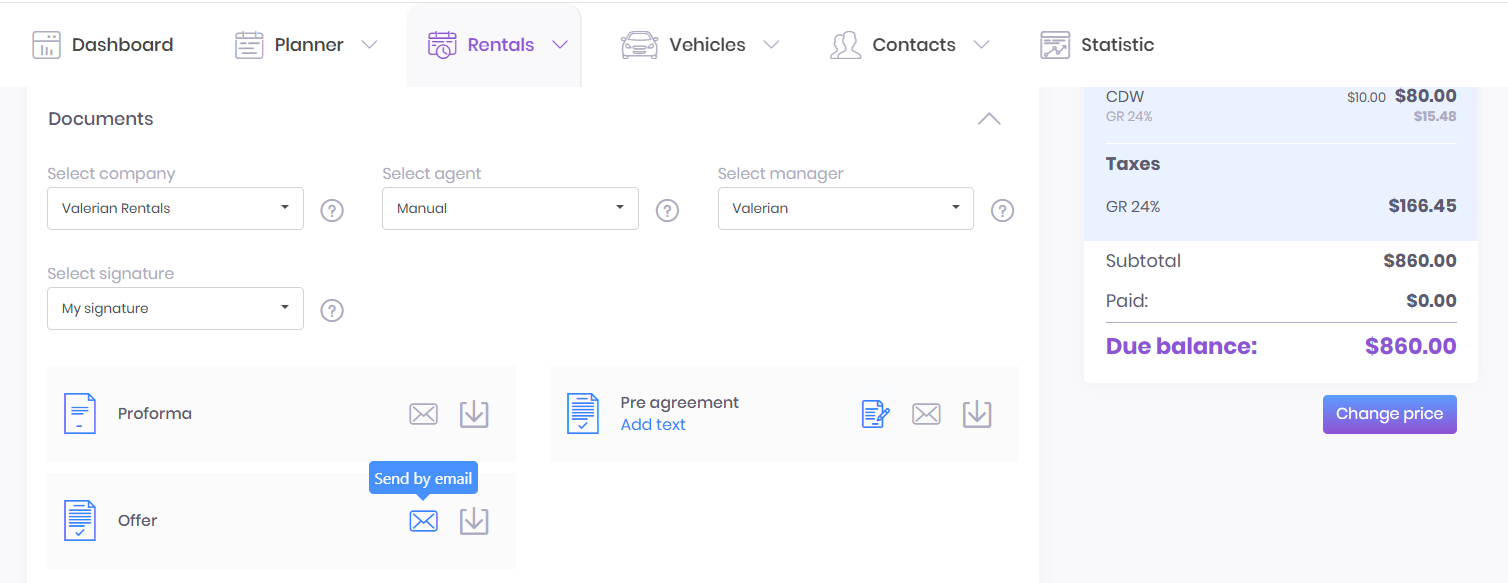Click the Change price button
This screenshot has width=1508, height=583.
pos(1389,414)
